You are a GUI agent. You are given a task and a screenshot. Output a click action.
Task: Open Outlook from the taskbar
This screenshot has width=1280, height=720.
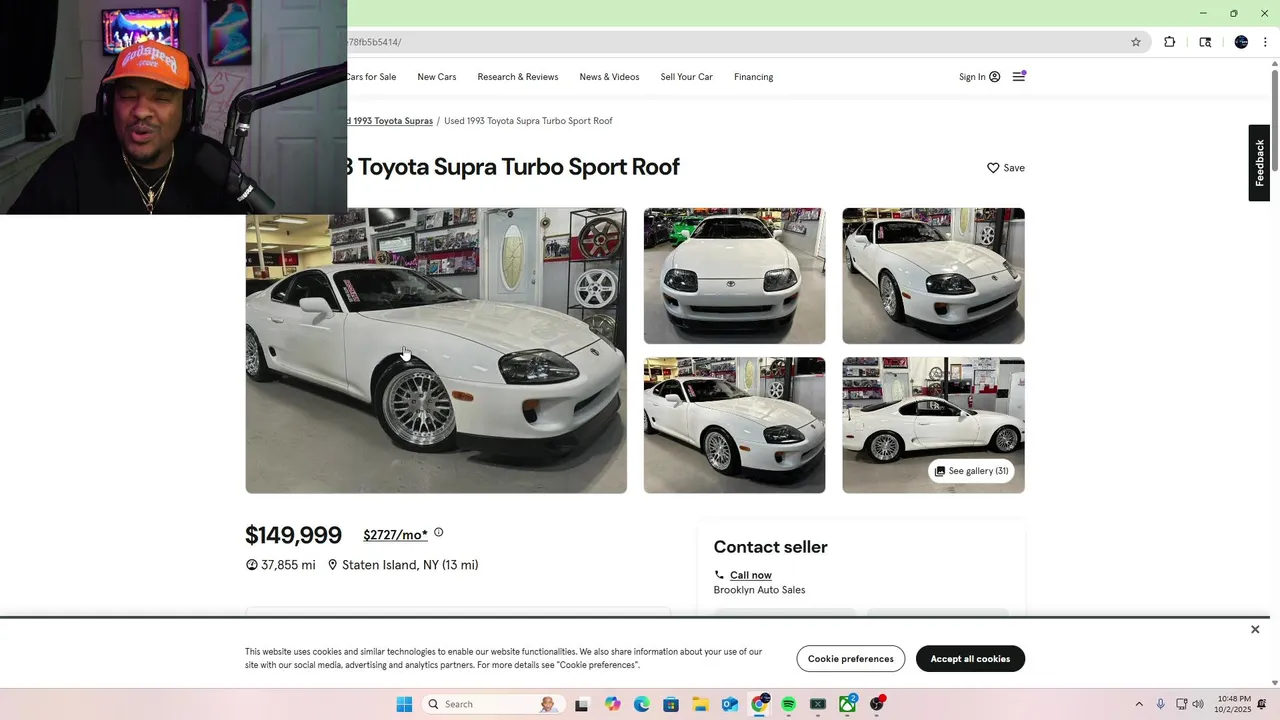coord(730,704)
